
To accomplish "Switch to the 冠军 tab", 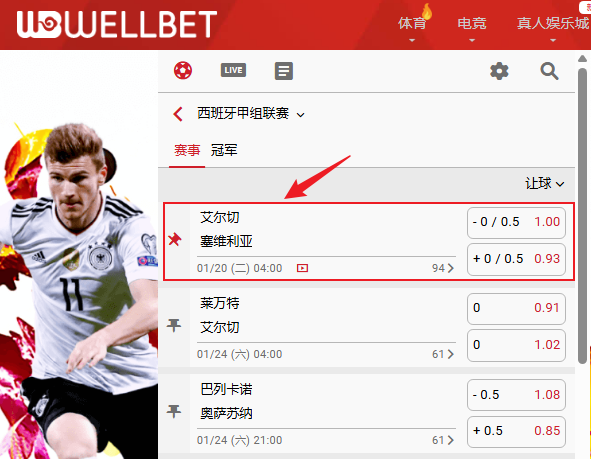I will (224, 150).
